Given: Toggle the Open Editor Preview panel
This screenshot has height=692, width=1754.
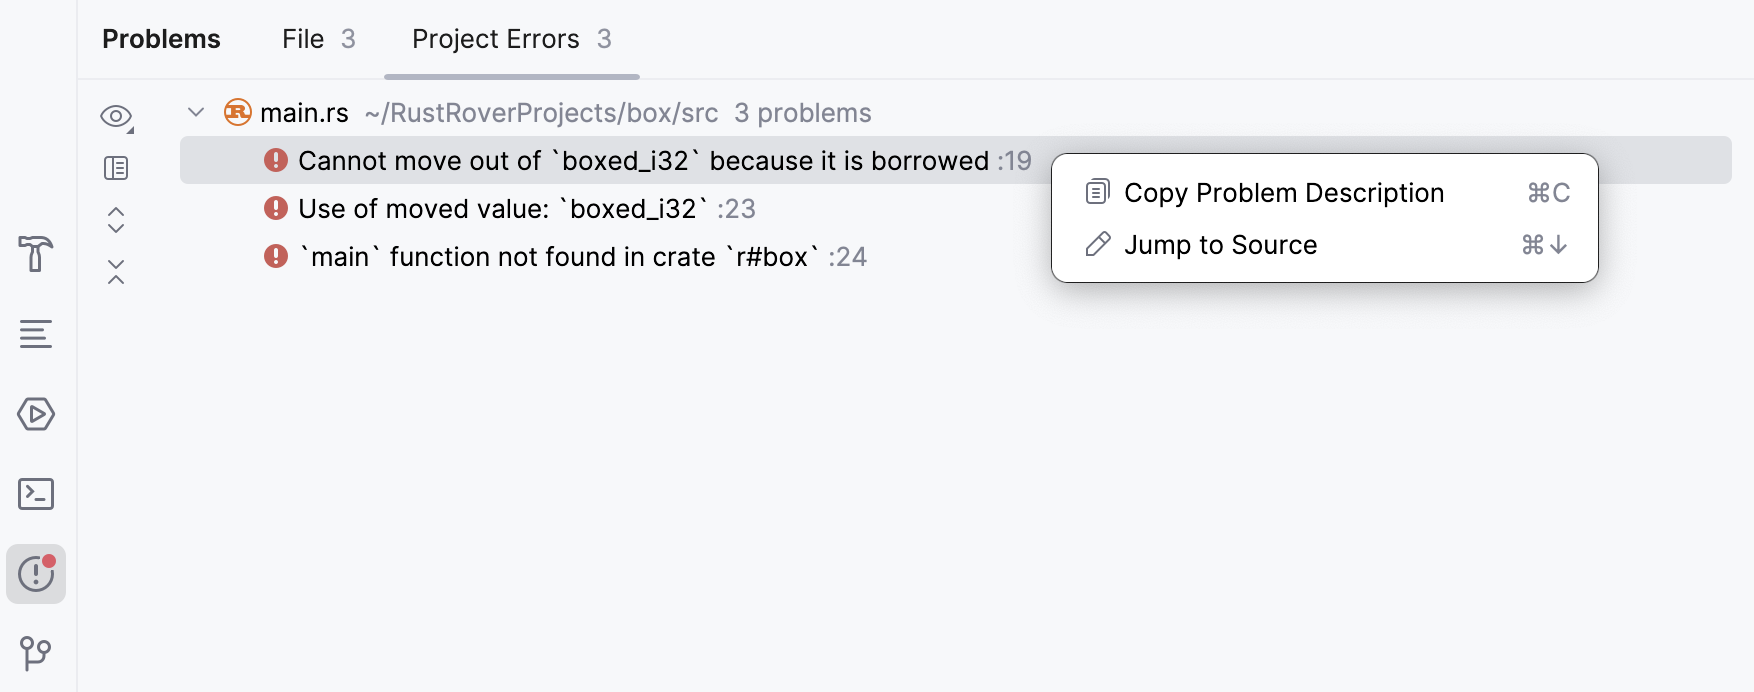Looking at the screenshot, I should point(116,168).
